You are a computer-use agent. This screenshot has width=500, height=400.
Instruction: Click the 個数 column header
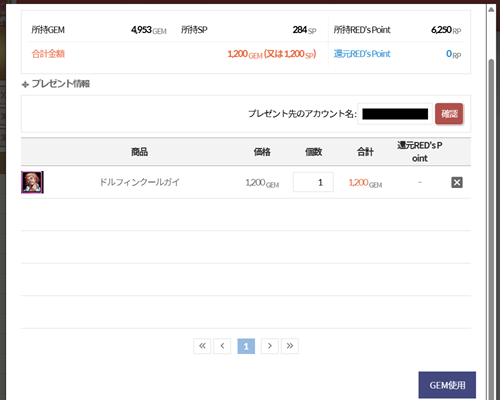coord(313,152)
